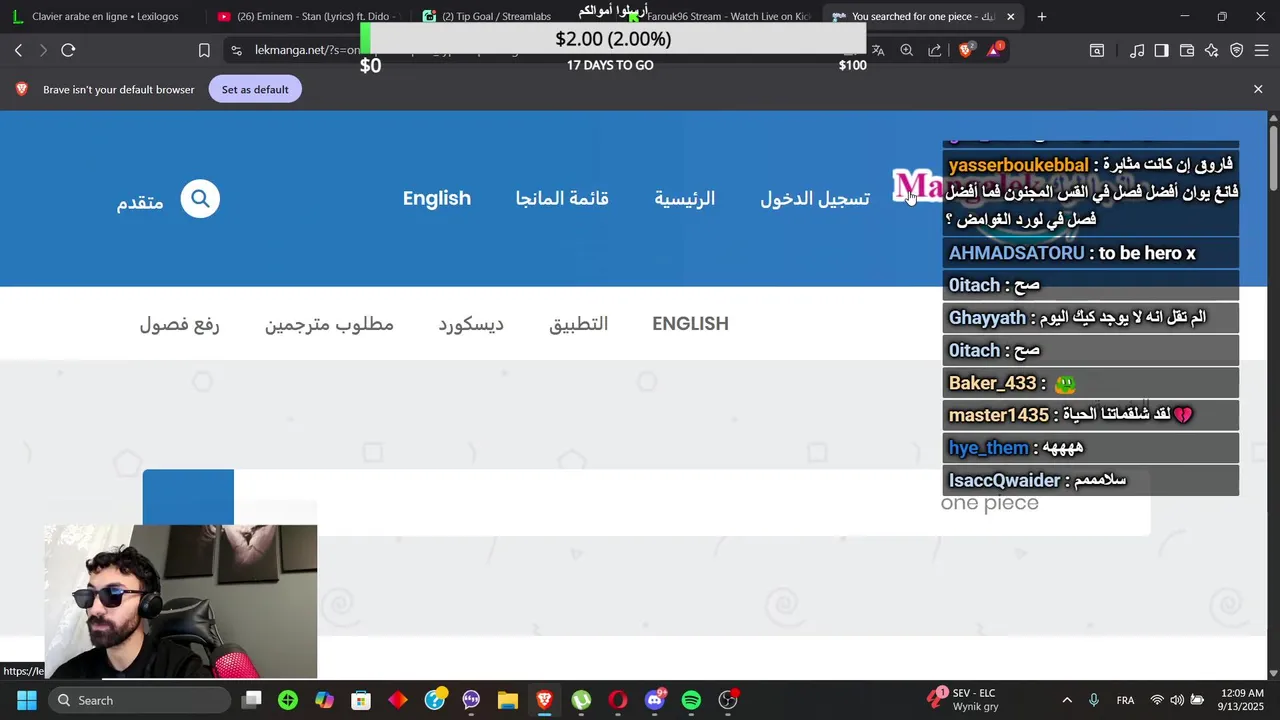Click تسجيل الدخول login link

pos(815,198)
